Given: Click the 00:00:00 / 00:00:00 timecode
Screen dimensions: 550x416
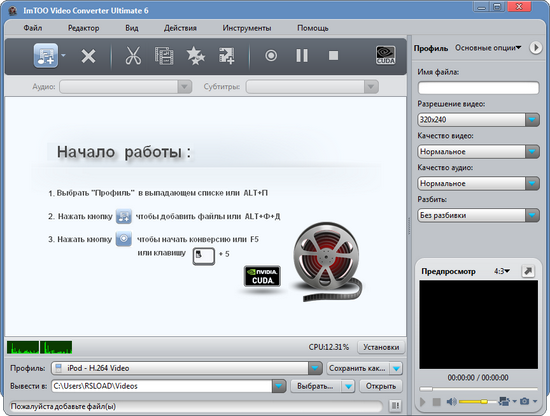Looking at the screenshot, I should [x=478, y=377].
